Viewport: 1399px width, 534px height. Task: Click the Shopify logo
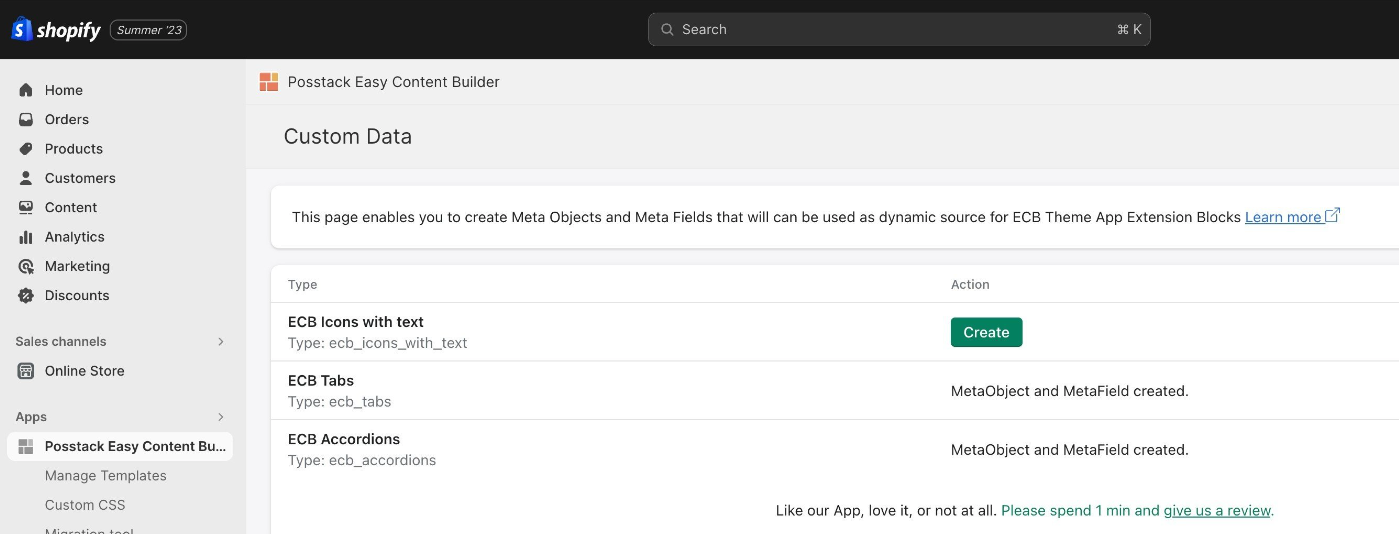(x=56, y=30)
